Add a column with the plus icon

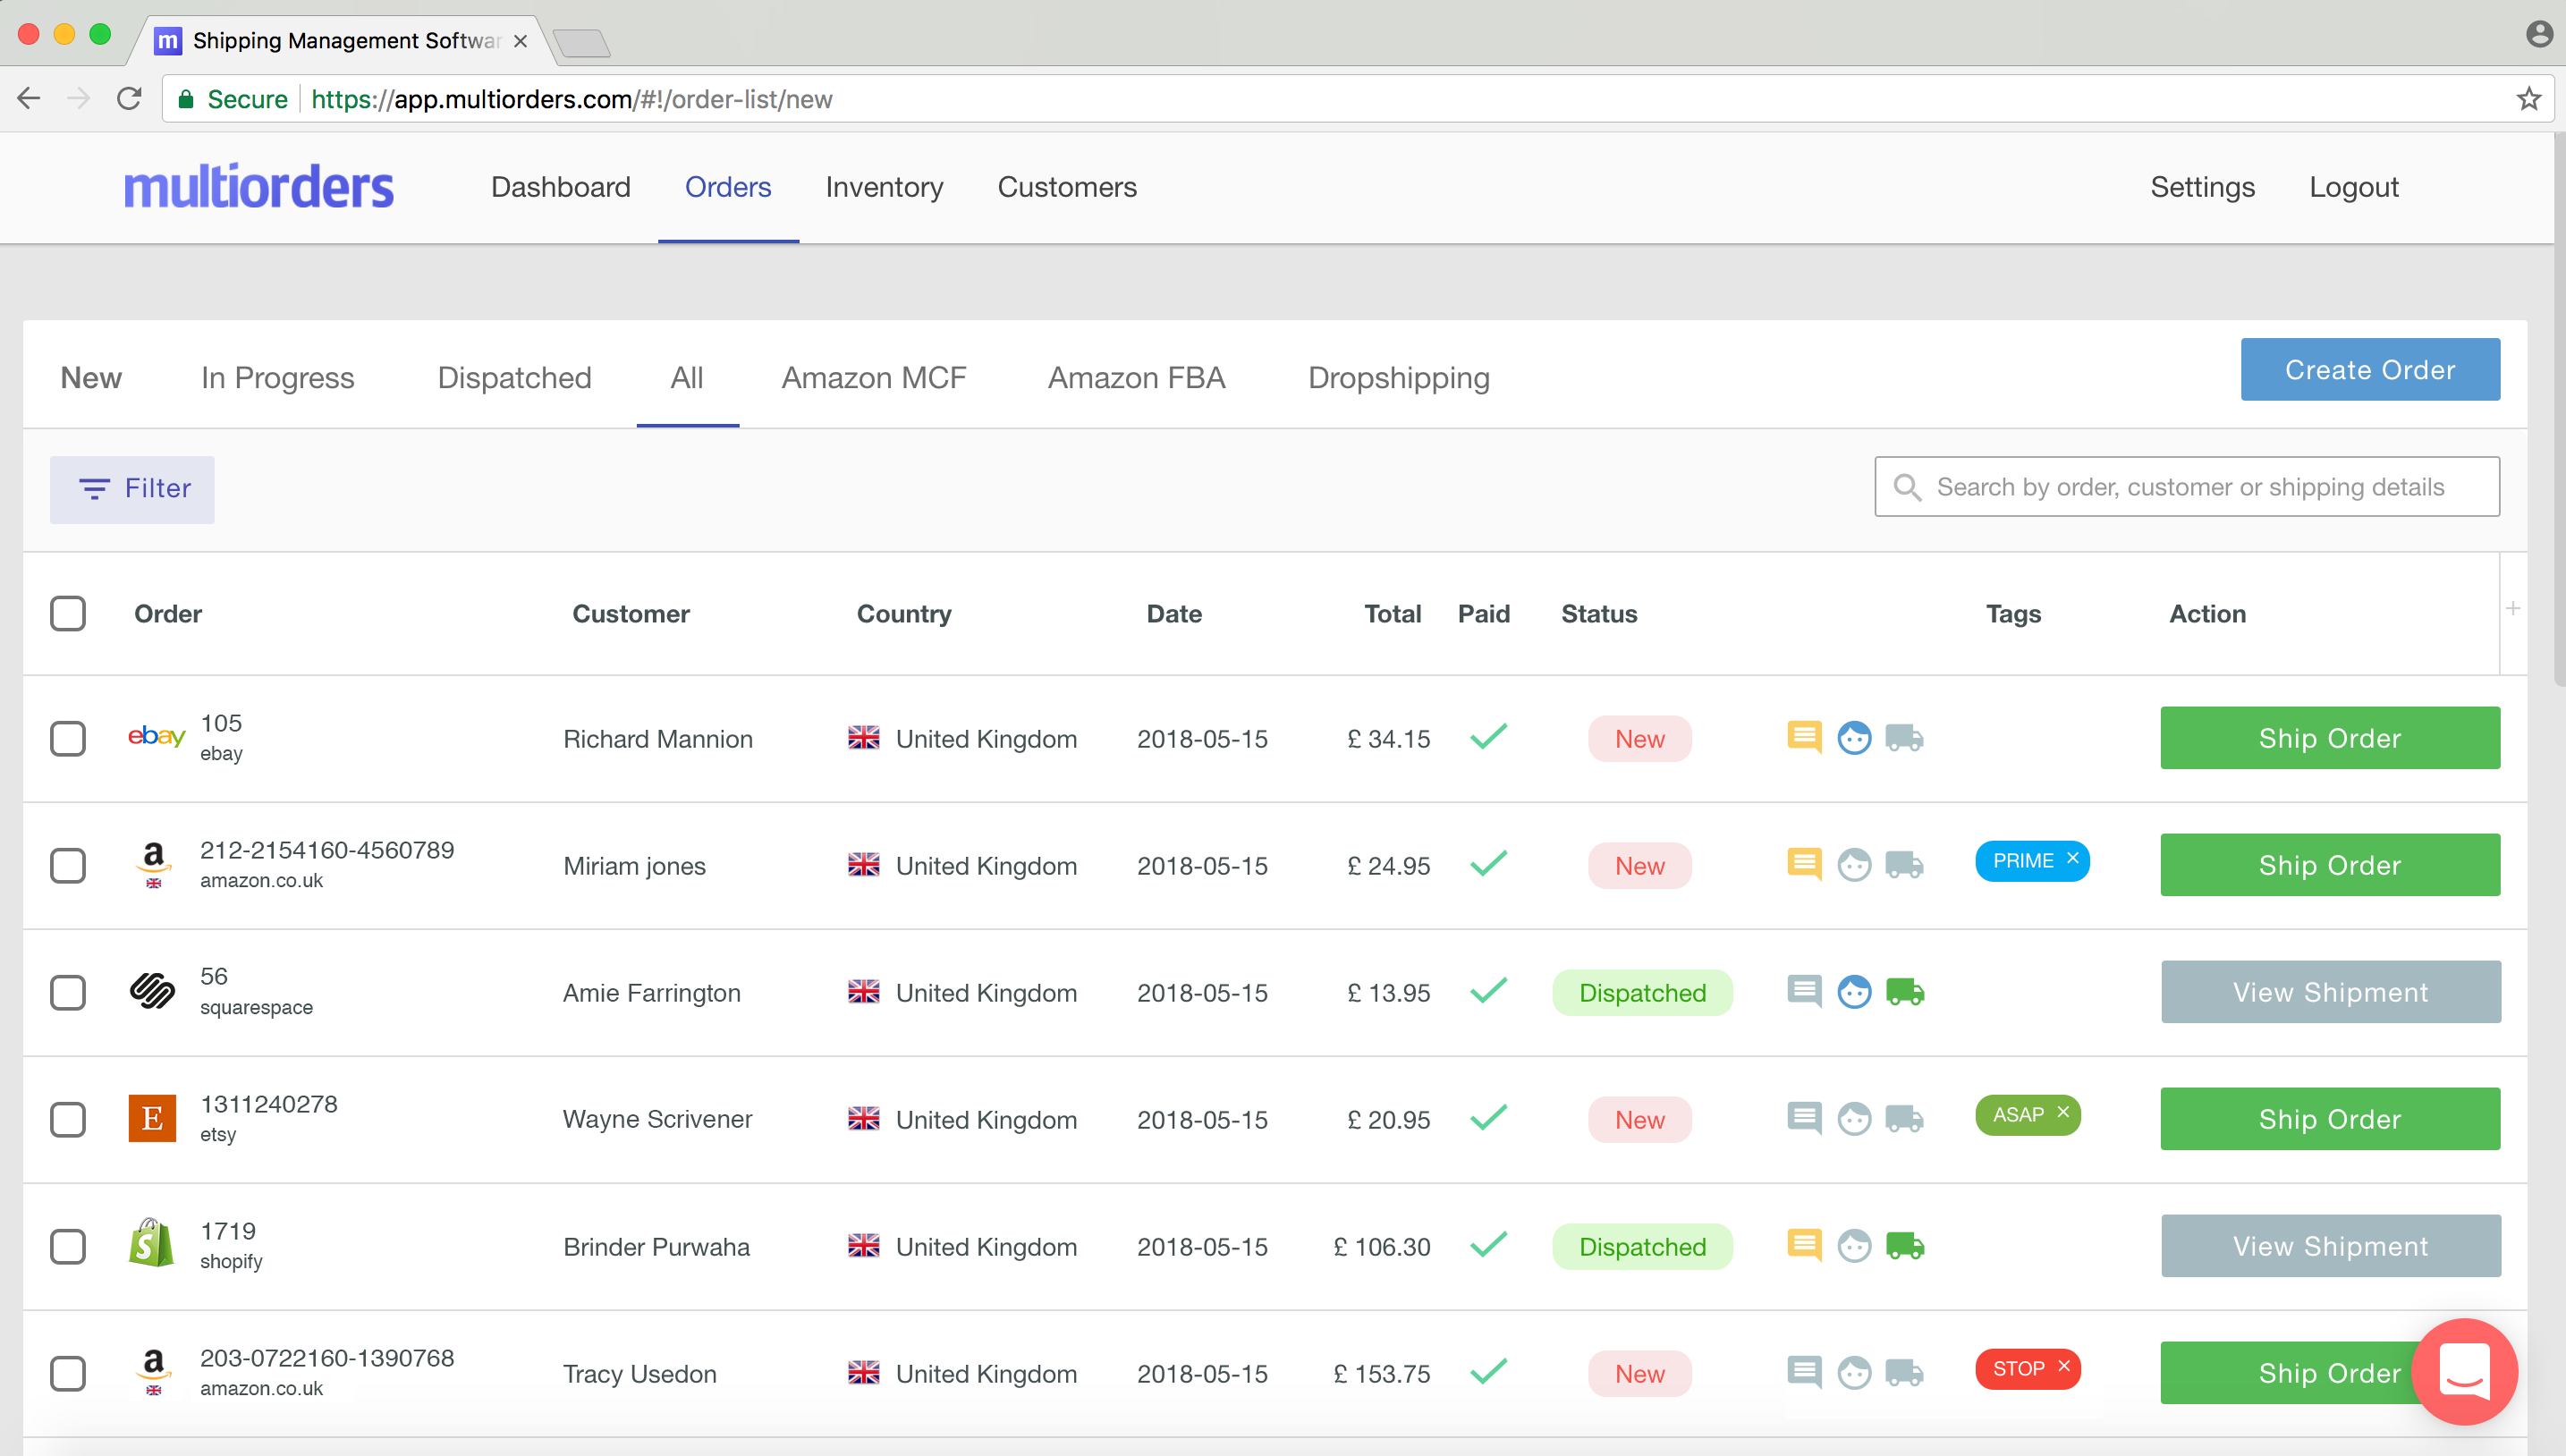pos(2512,609)
